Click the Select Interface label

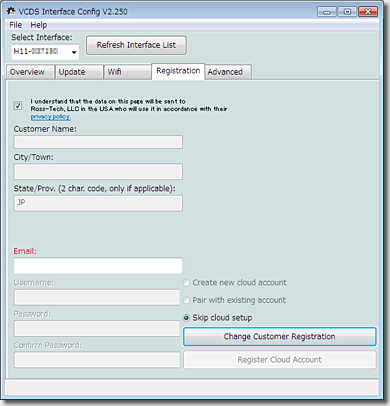click(x=42, y=37)
